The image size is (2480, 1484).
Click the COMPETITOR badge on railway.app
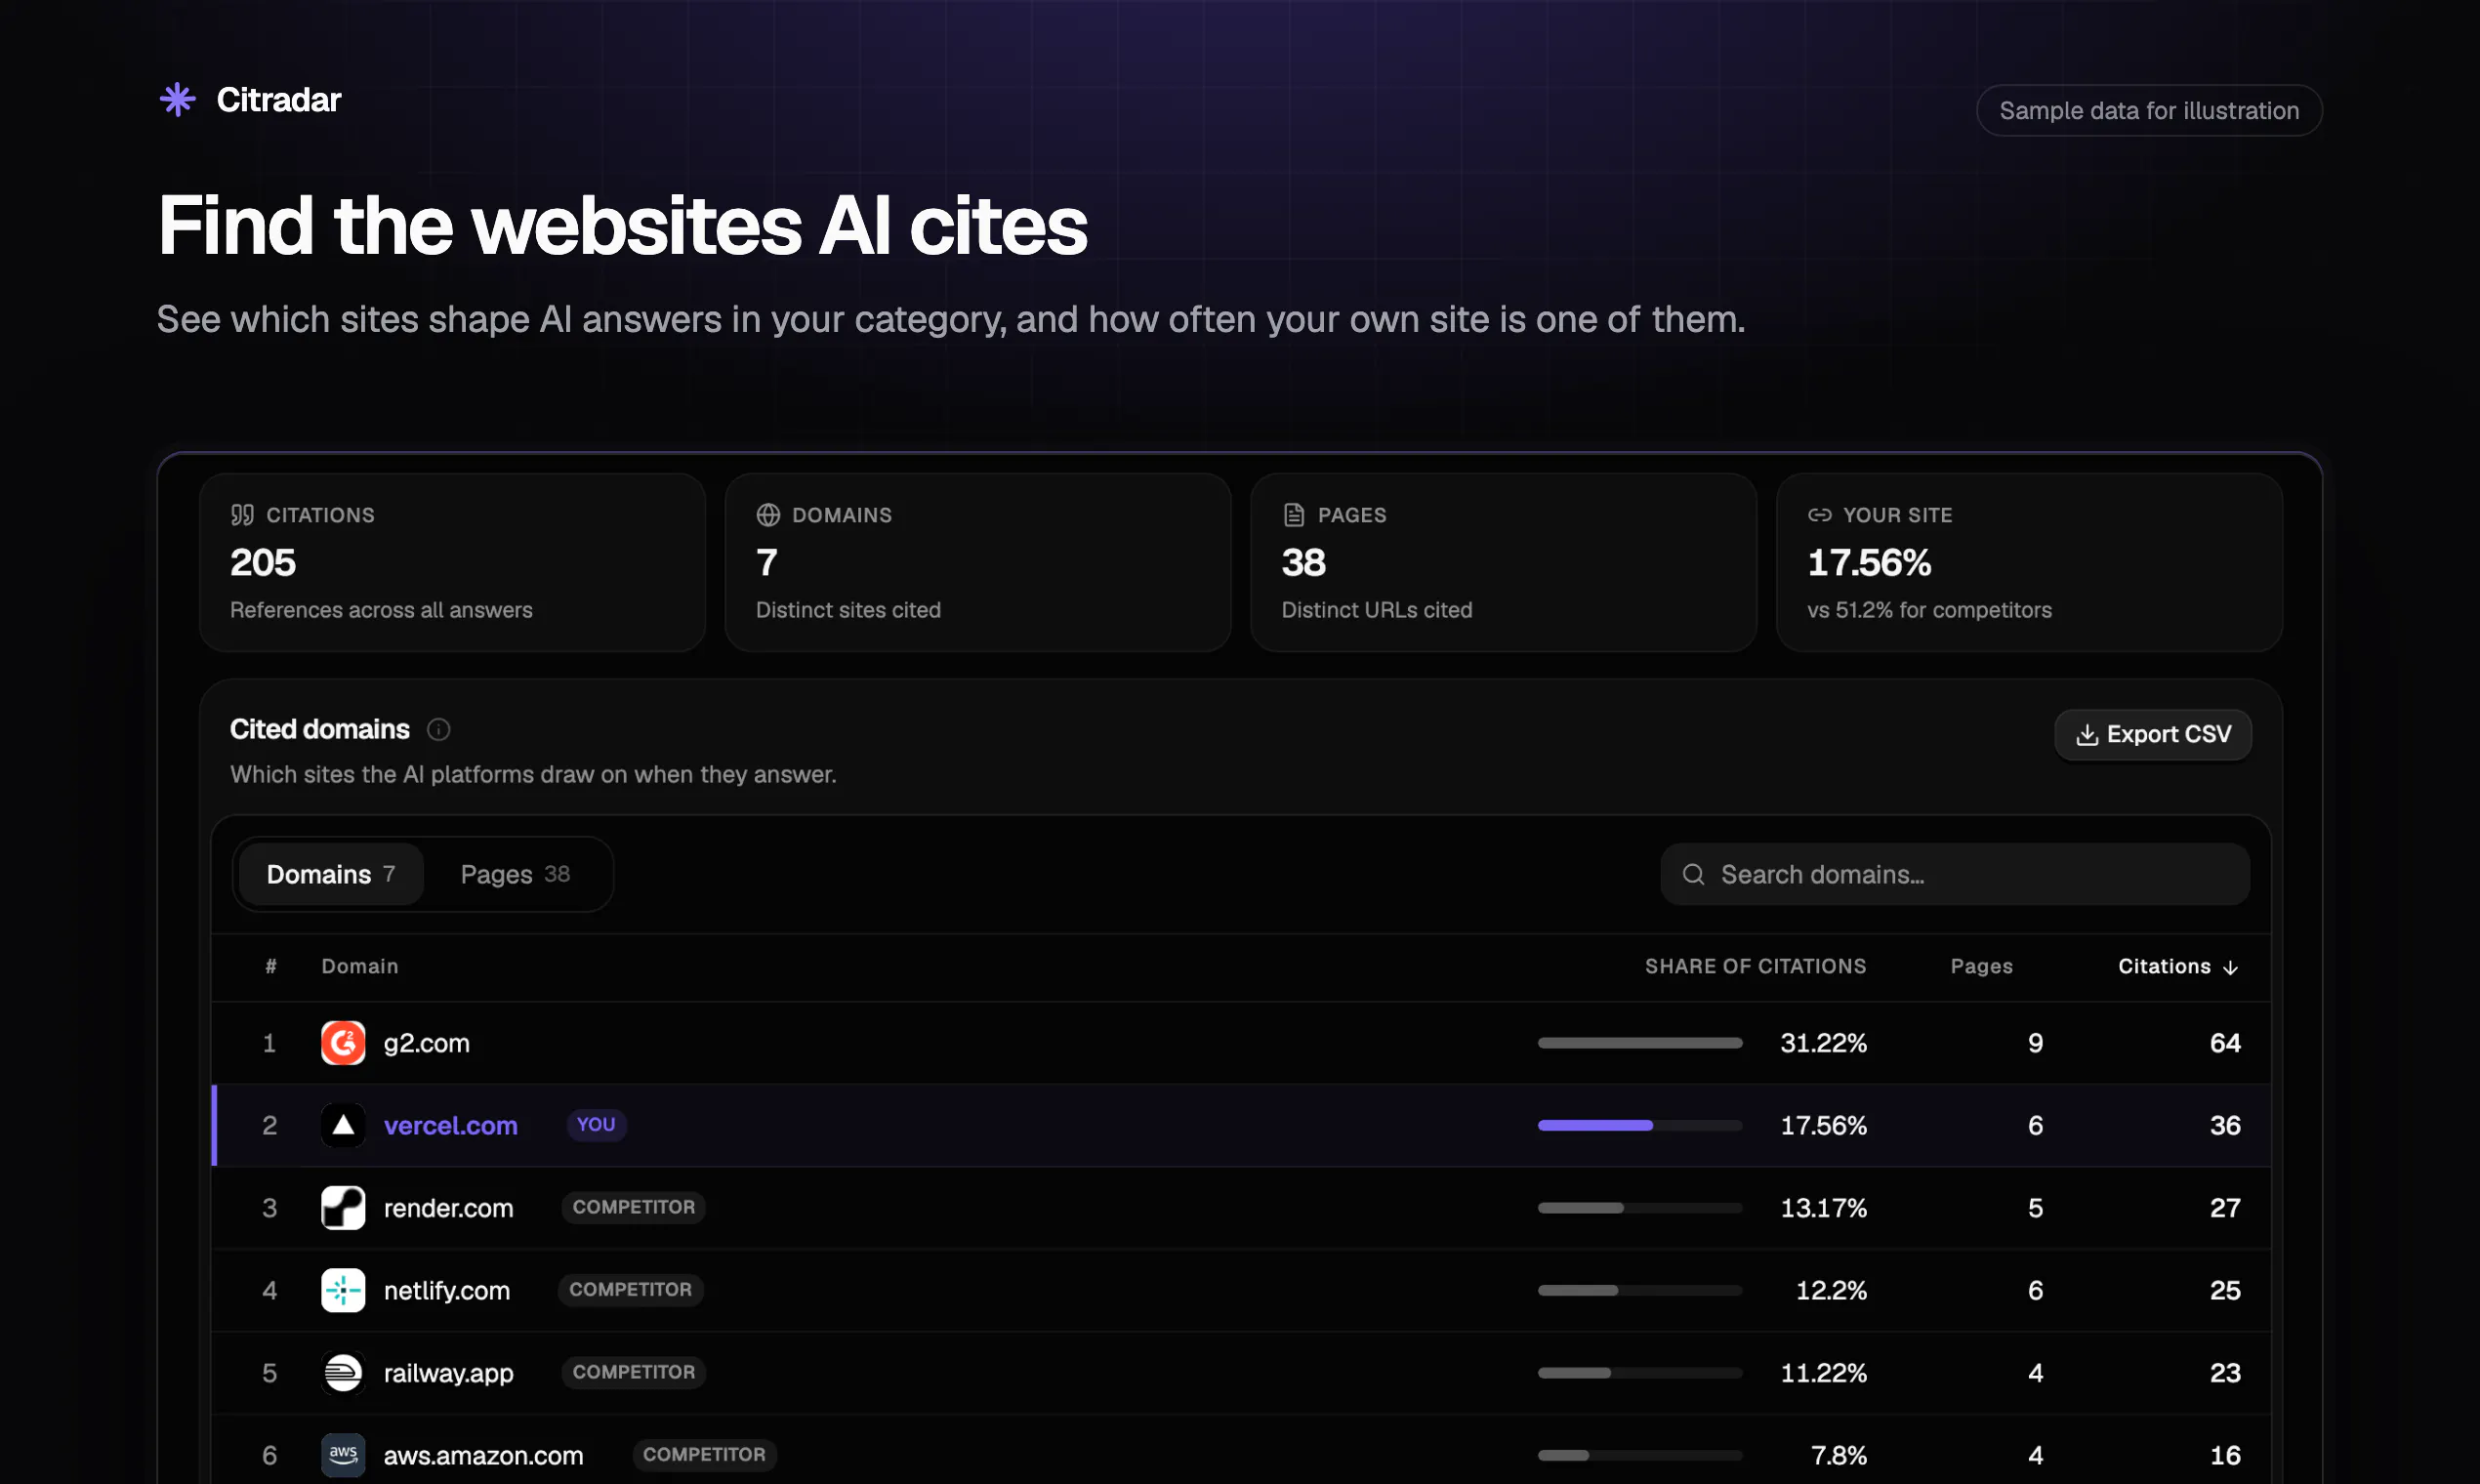pos(634,1373)
